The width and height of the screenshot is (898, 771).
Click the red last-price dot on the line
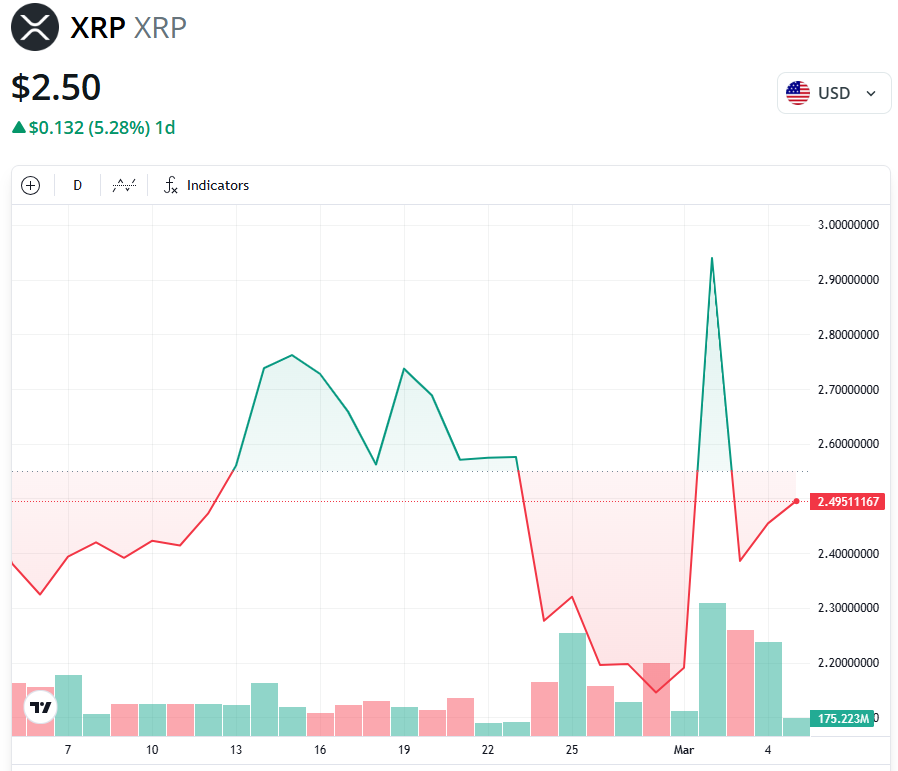[x=796, y=501]
